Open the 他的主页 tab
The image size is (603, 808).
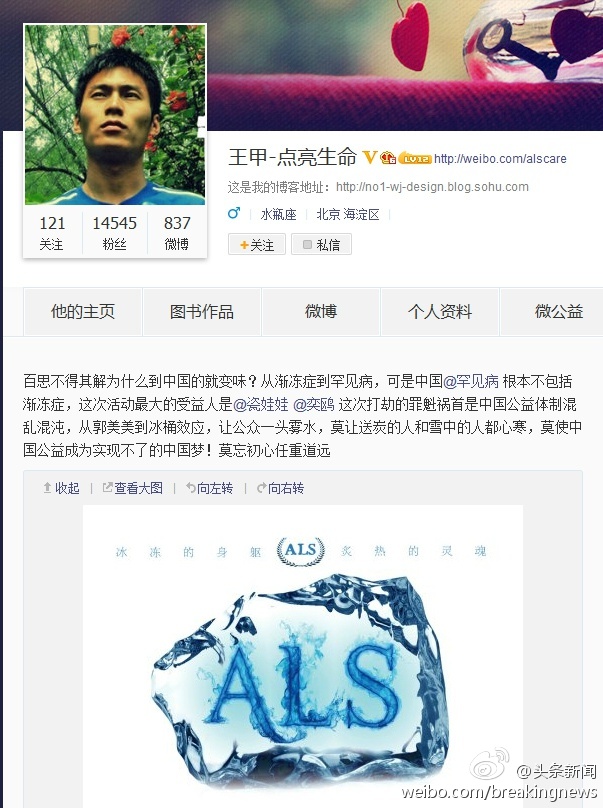(x=83, y=312)
